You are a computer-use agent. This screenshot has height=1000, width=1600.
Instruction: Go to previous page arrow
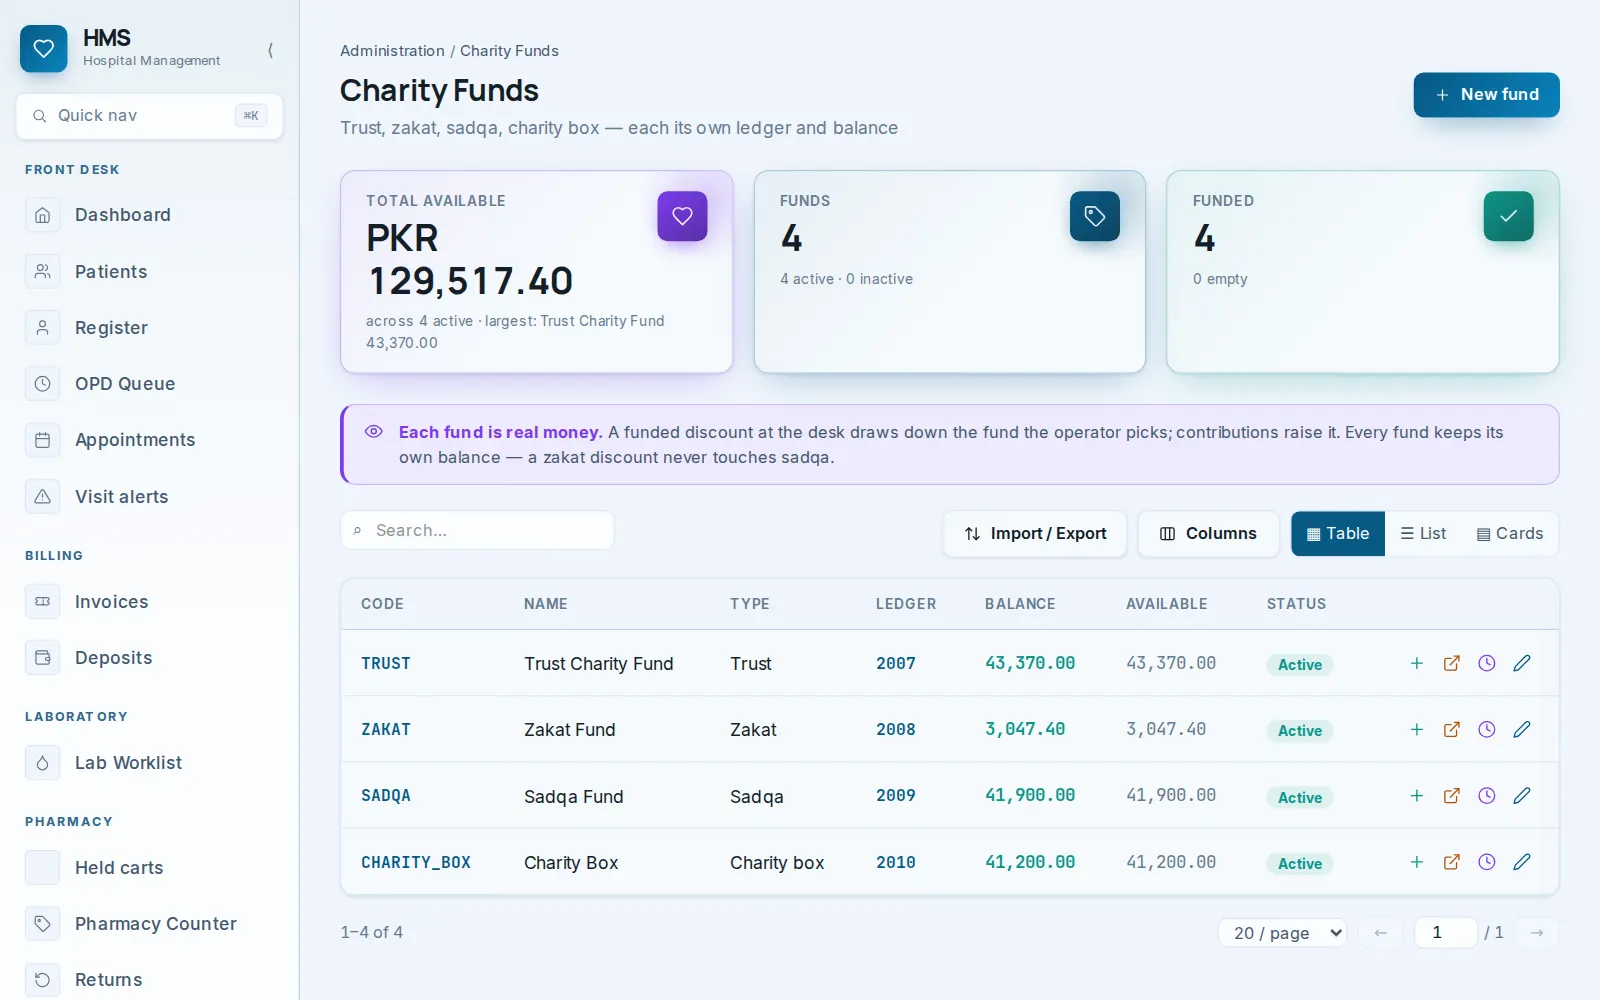click(1380, 933)
